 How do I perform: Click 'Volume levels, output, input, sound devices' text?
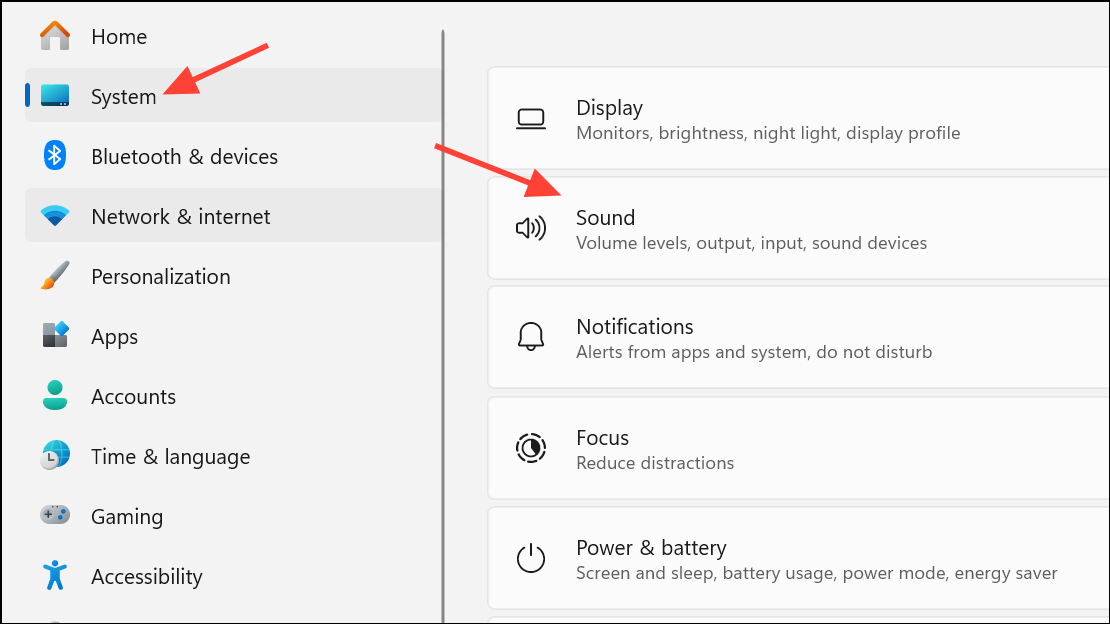[751, 243]
